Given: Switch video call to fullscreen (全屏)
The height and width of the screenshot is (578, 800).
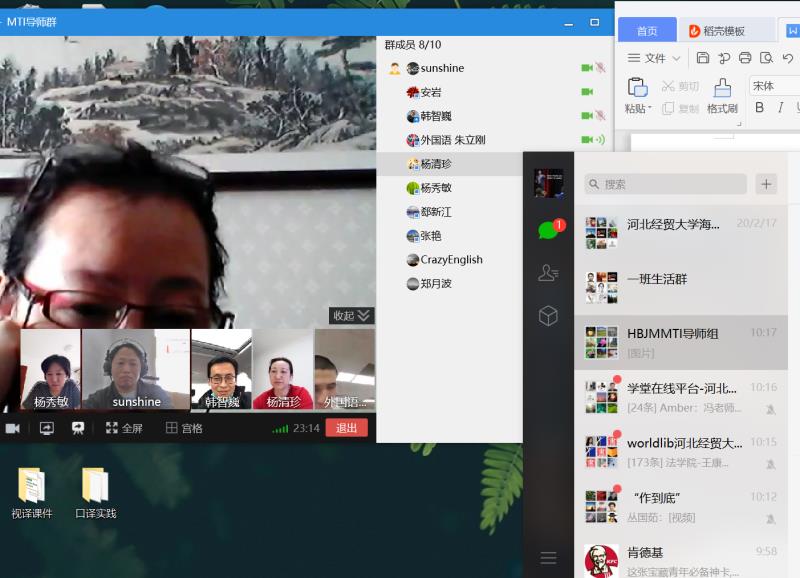Looking at the screenshot, I should [x=124, y=428].
